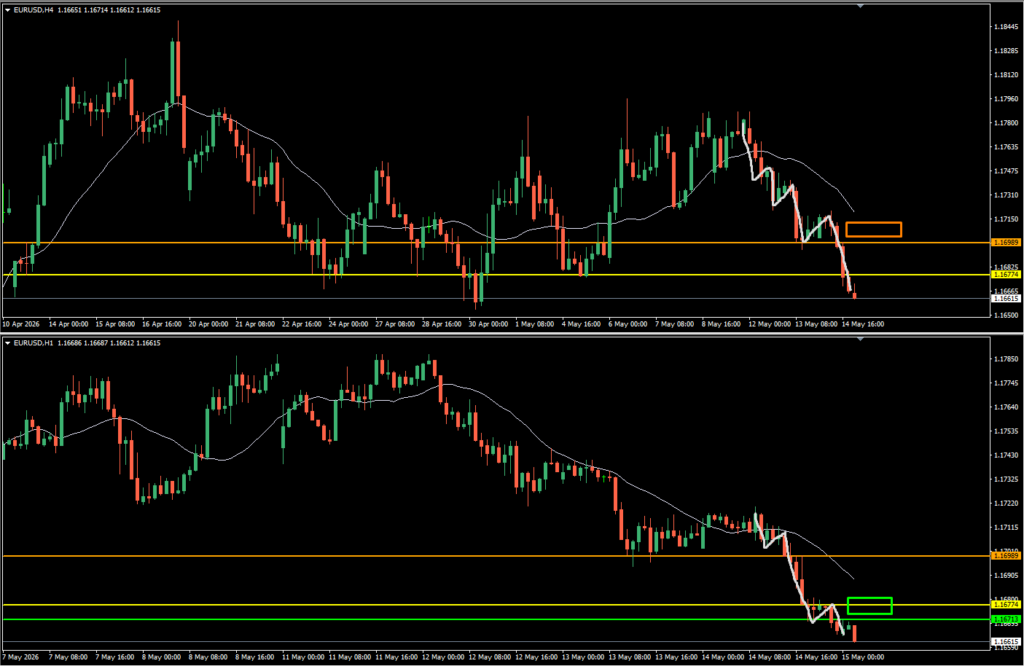The width and height of the screenshot is (1024, 666).
Task: Click the 1.17800 price axis label
Action: point(1006,123)
